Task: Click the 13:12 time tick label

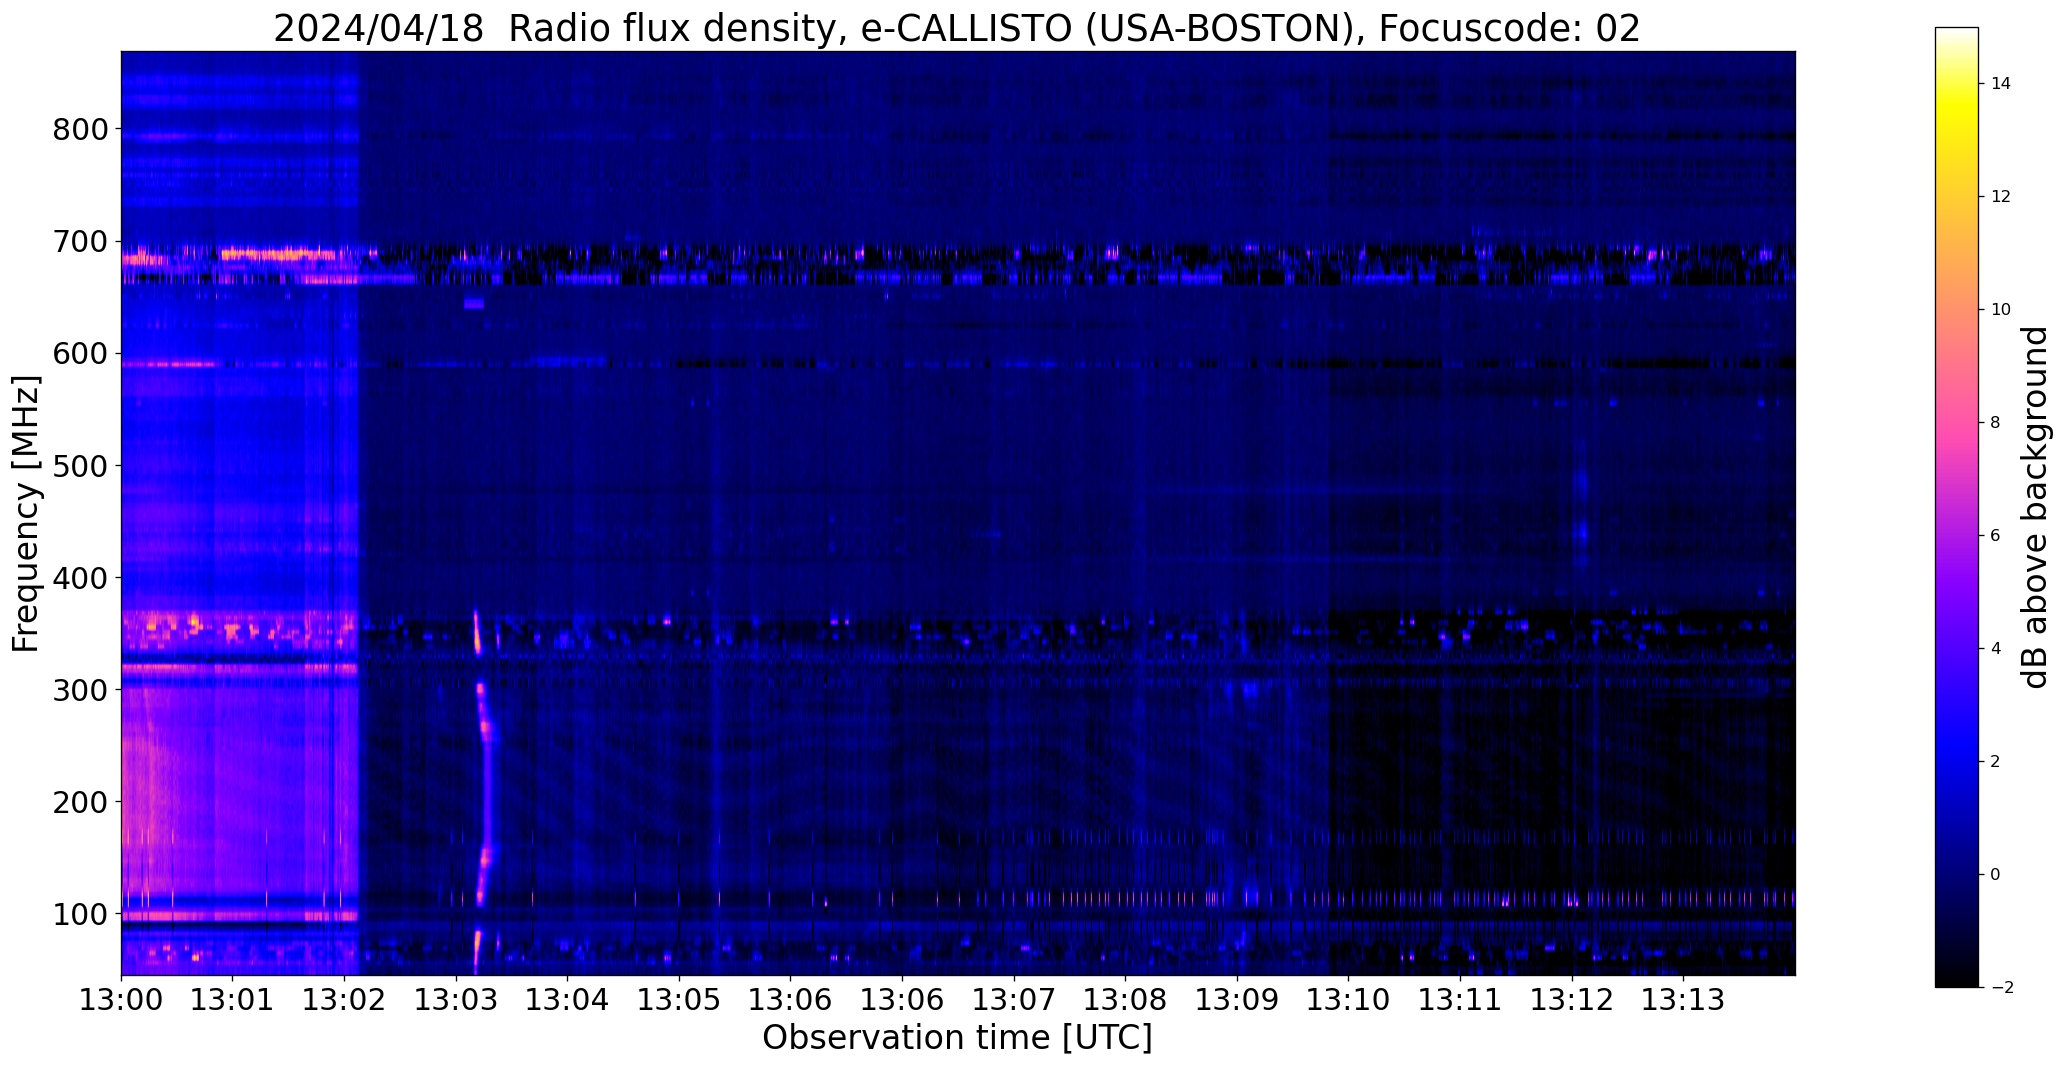Action: click(1572, 999)
